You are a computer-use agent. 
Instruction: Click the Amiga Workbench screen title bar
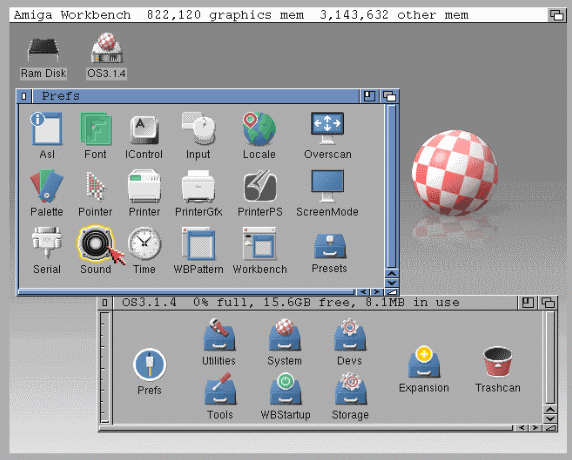point(278,15)
